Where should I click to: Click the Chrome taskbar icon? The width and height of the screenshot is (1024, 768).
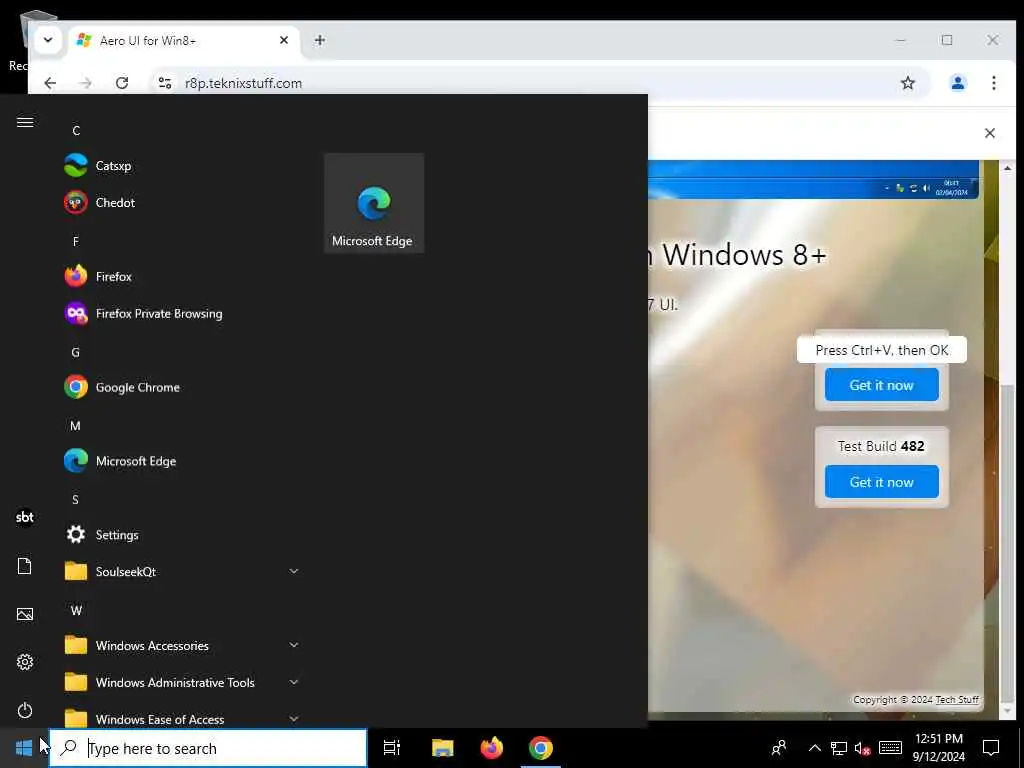(x=541, y=748)
